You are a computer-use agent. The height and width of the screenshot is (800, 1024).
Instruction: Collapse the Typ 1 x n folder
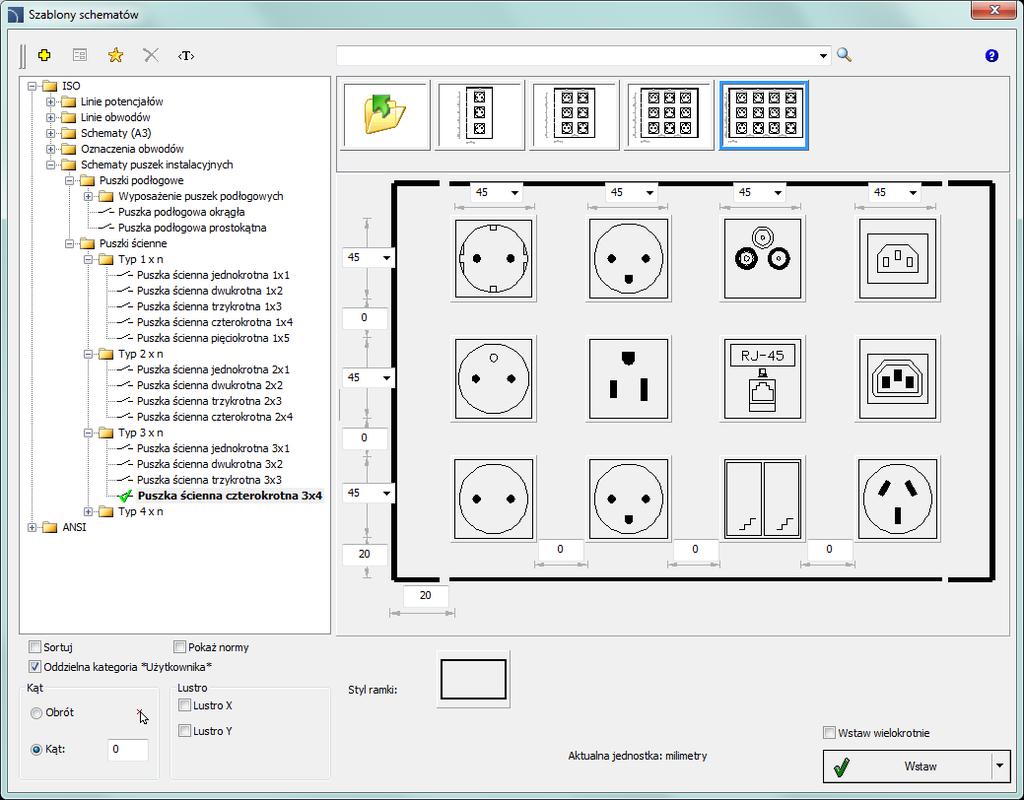(88, 259)
